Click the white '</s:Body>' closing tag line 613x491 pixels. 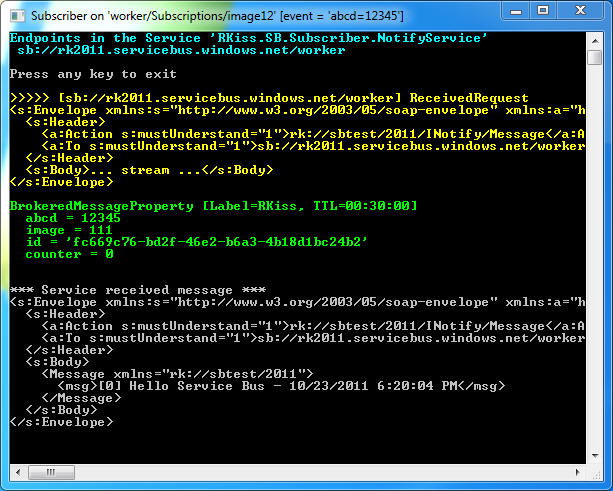tap(61, 410)
